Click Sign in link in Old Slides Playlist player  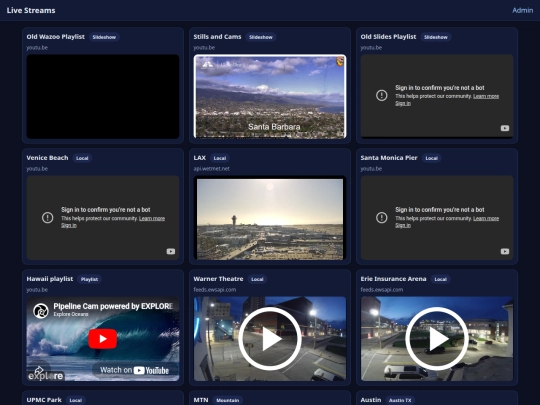403,103
